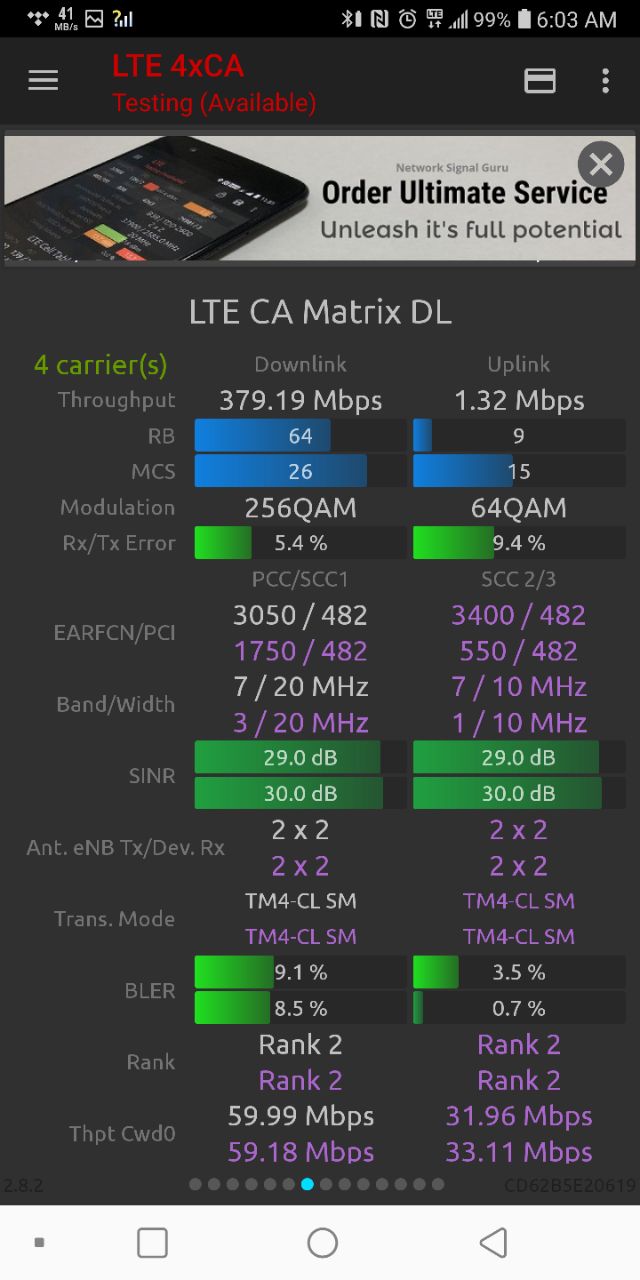The width and height of the screenshot is (640, 1280).
Task: Tap the downlink RB bar showing 64
Action: point(300,436)
